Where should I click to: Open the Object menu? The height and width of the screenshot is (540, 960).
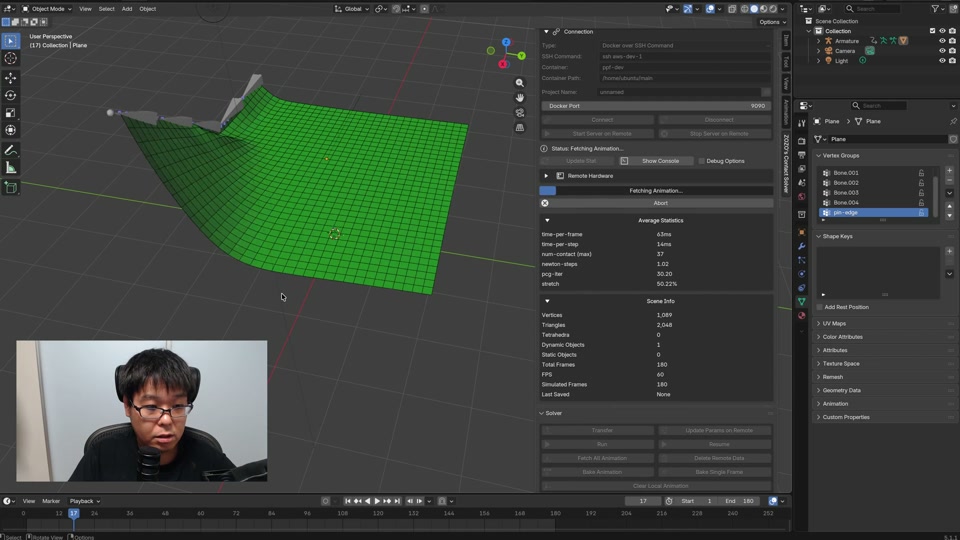[148, 9]
